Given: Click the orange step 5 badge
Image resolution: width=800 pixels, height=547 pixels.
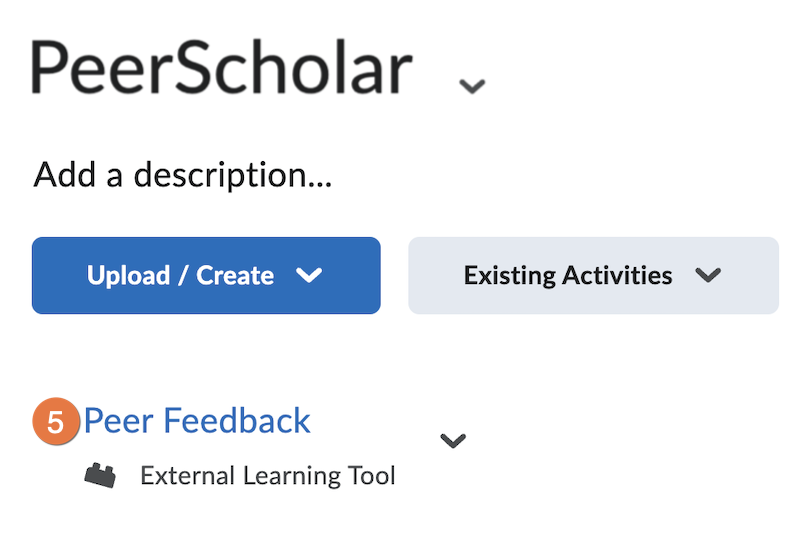Looking at the screenshot, I should (56, 422).
